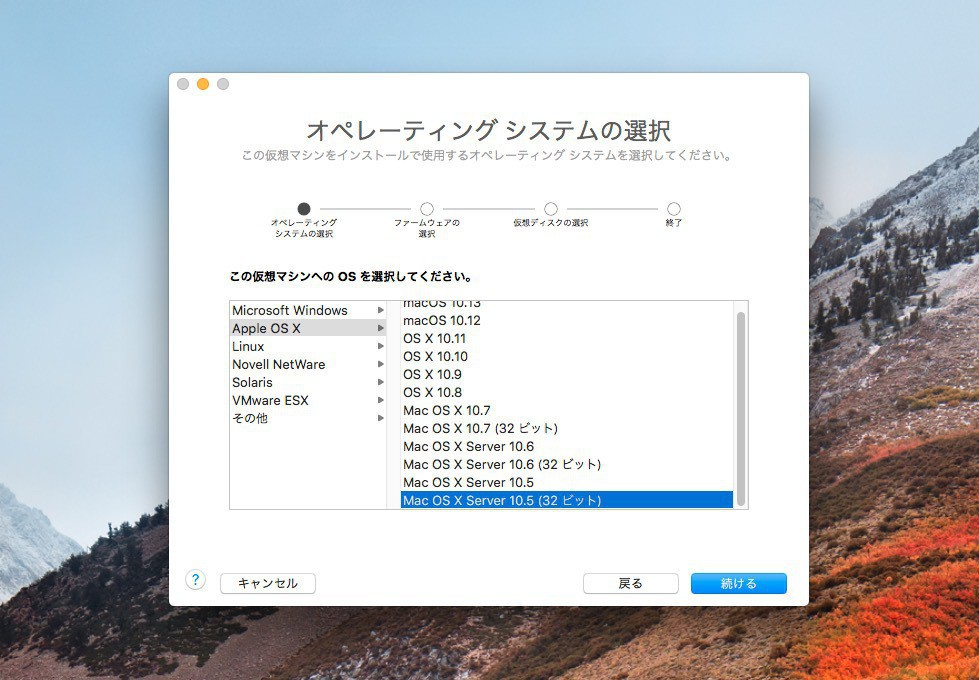The image size is (979, 680).
Task: Choose OS X 10.8 version
Action: tap(567, 393)
